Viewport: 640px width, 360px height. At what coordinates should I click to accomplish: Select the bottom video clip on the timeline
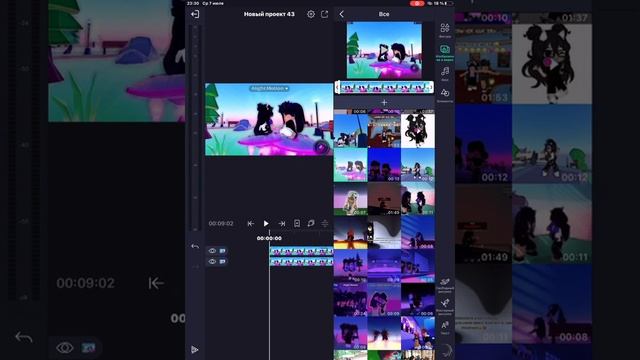301,262
